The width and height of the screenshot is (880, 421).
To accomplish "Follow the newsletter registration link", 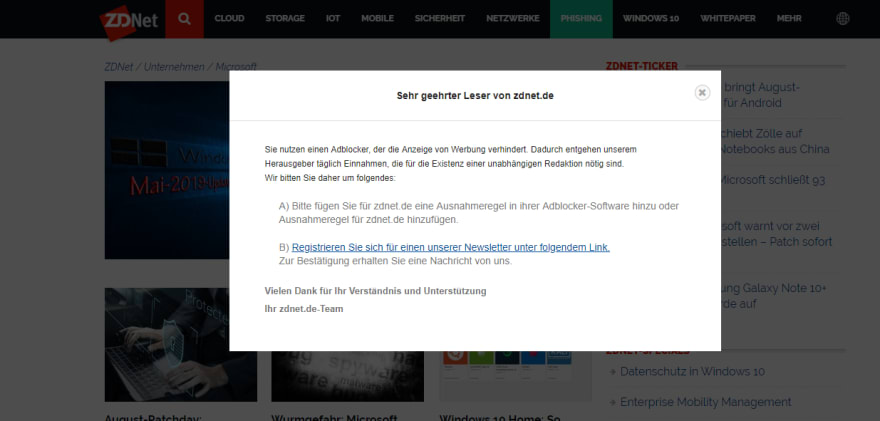I will [x=451, y=247].
